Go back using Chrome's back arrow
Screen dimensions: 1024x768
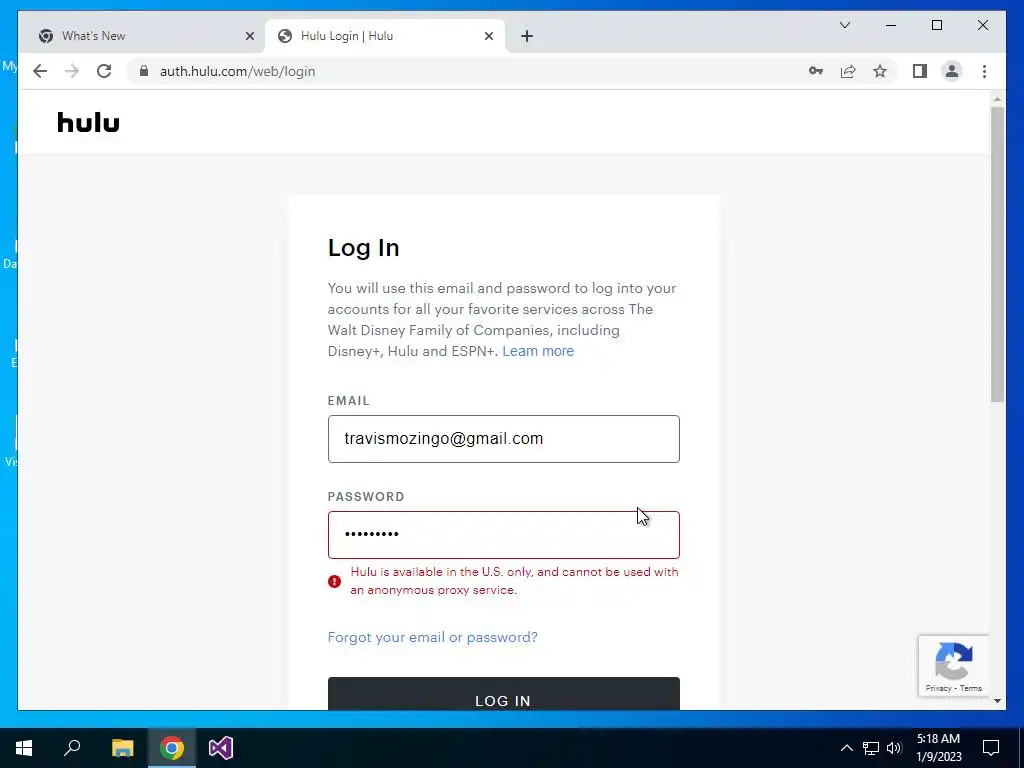(x=40, y=71)
